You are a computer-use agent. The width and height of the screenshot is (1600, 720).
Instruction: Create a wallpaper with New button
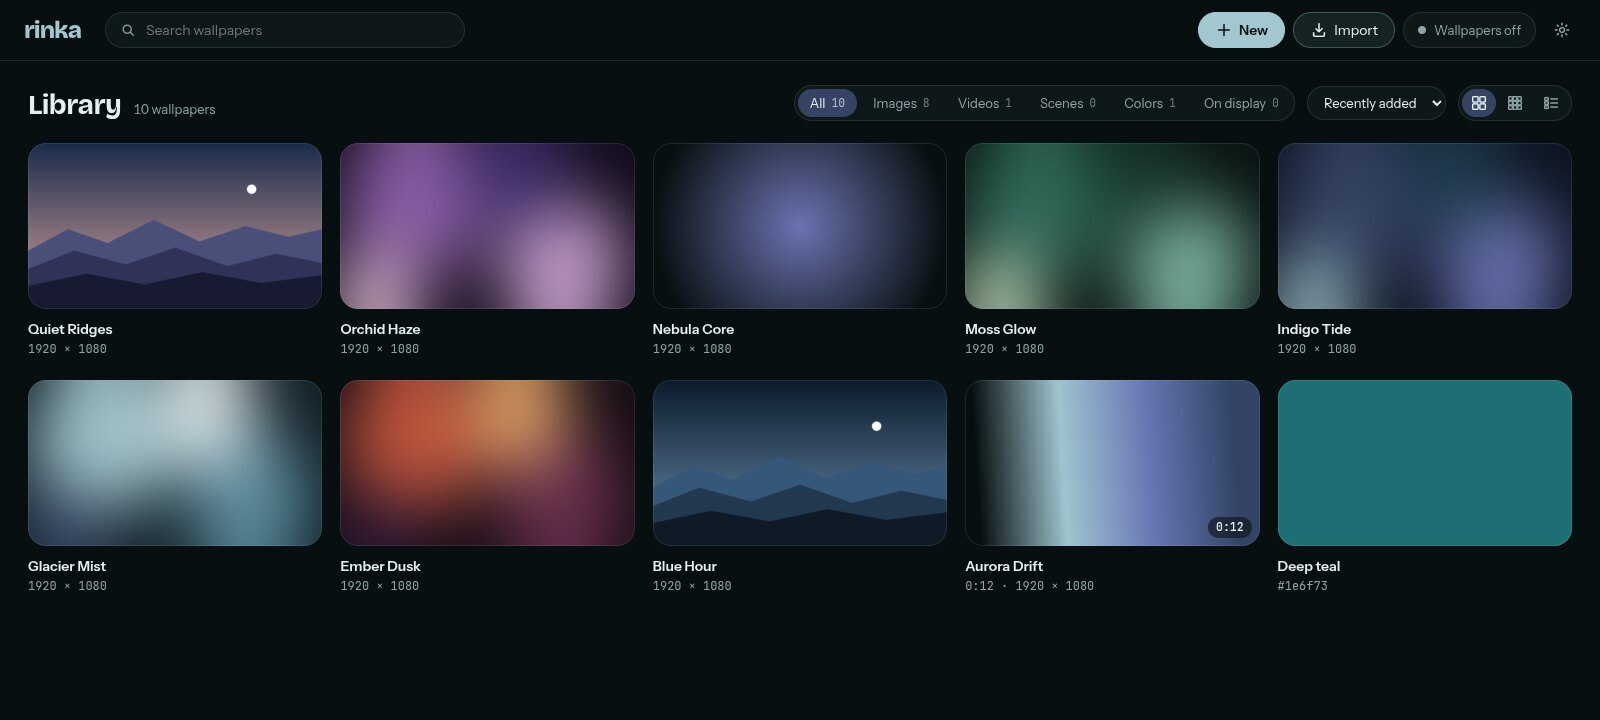[x=1241, y=30]
